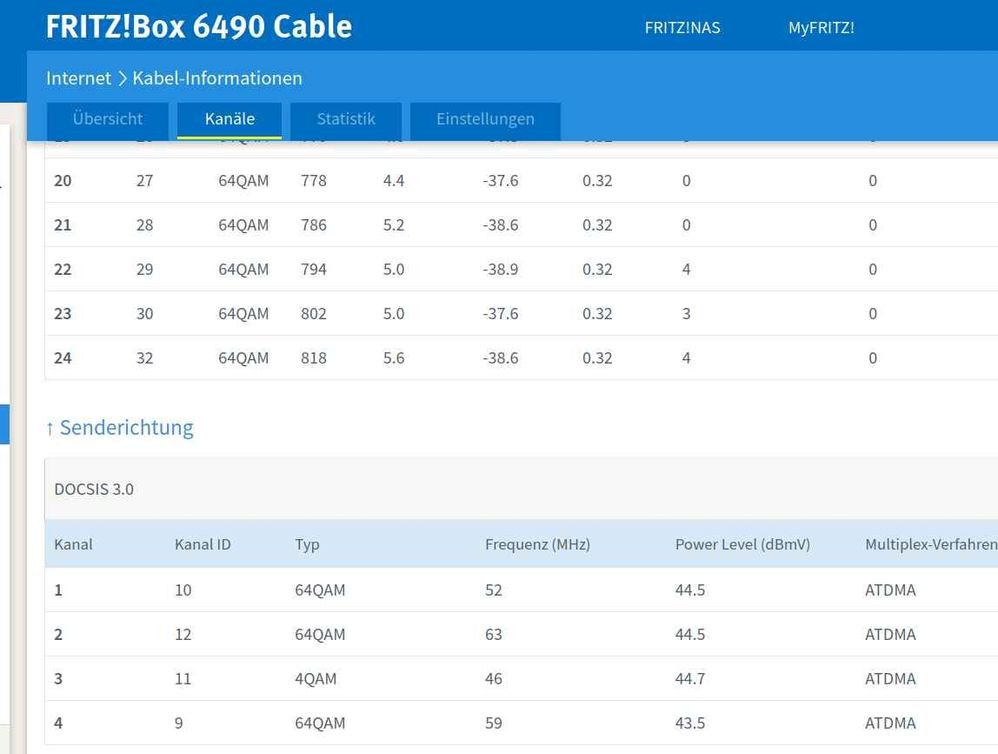Click upstream Kanal ID 9
The width and height of the screenshot is (998, 754).
(x=179, y=723)
